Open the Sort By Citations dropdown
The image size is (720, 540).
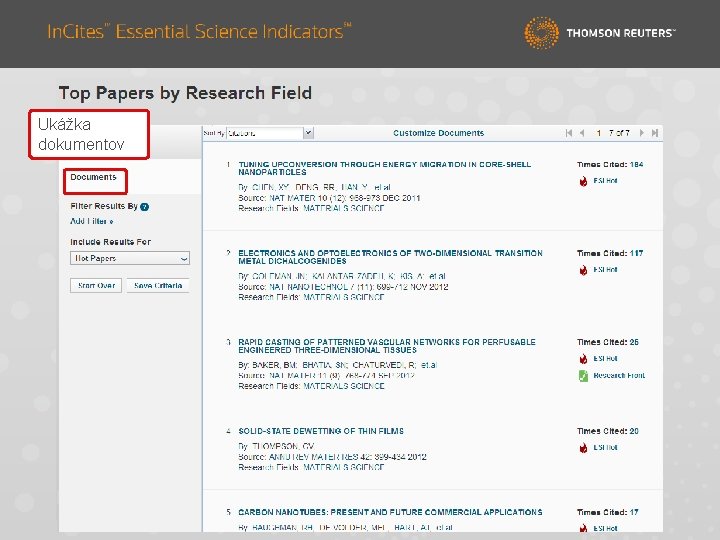[270, 133]
